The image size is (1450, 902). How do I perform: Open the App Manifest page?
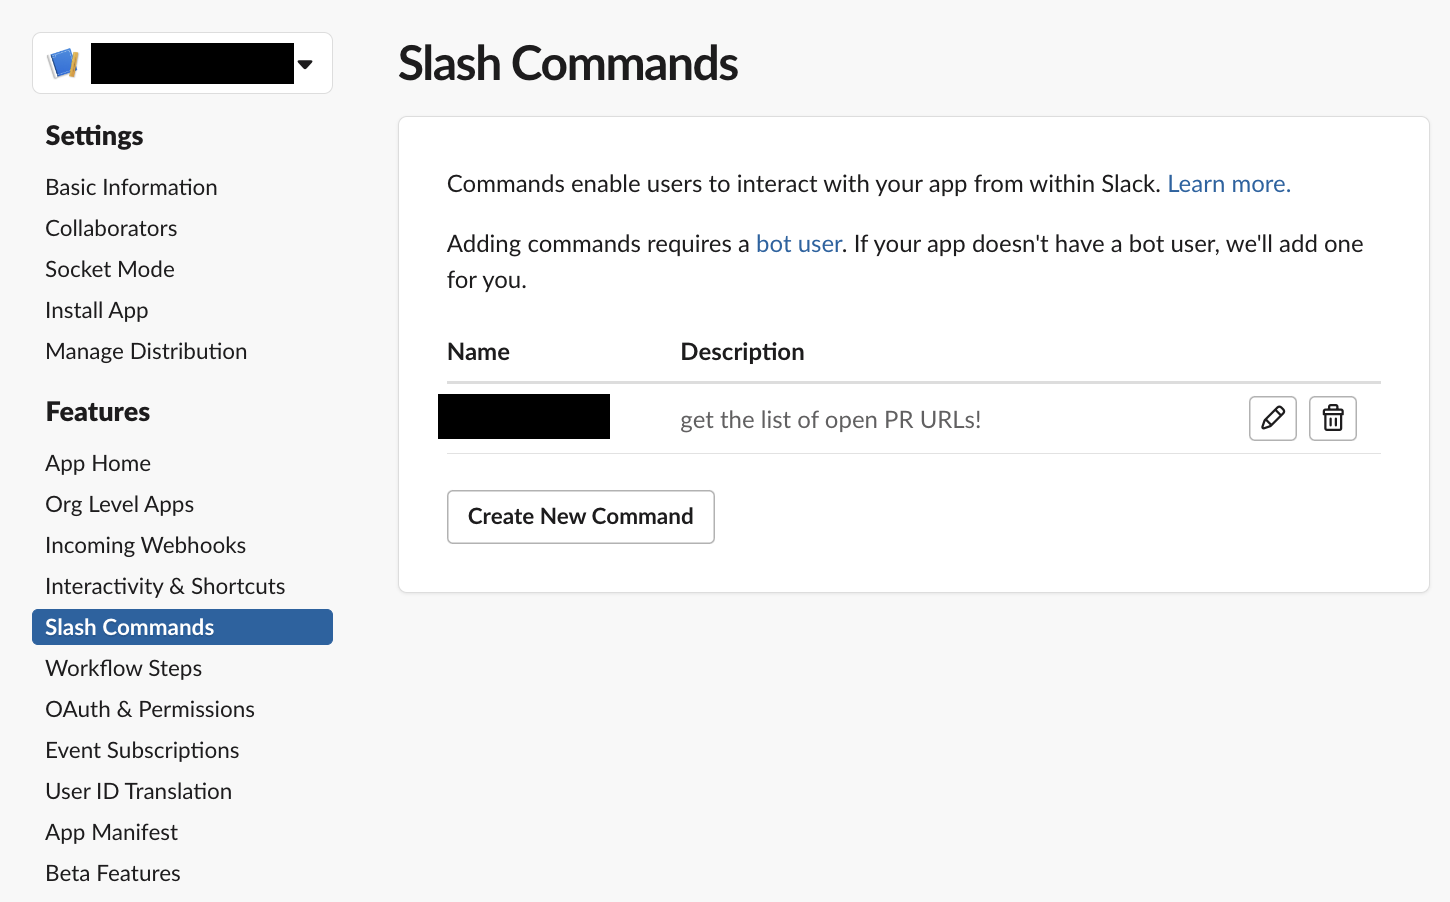tap(111, 832)
